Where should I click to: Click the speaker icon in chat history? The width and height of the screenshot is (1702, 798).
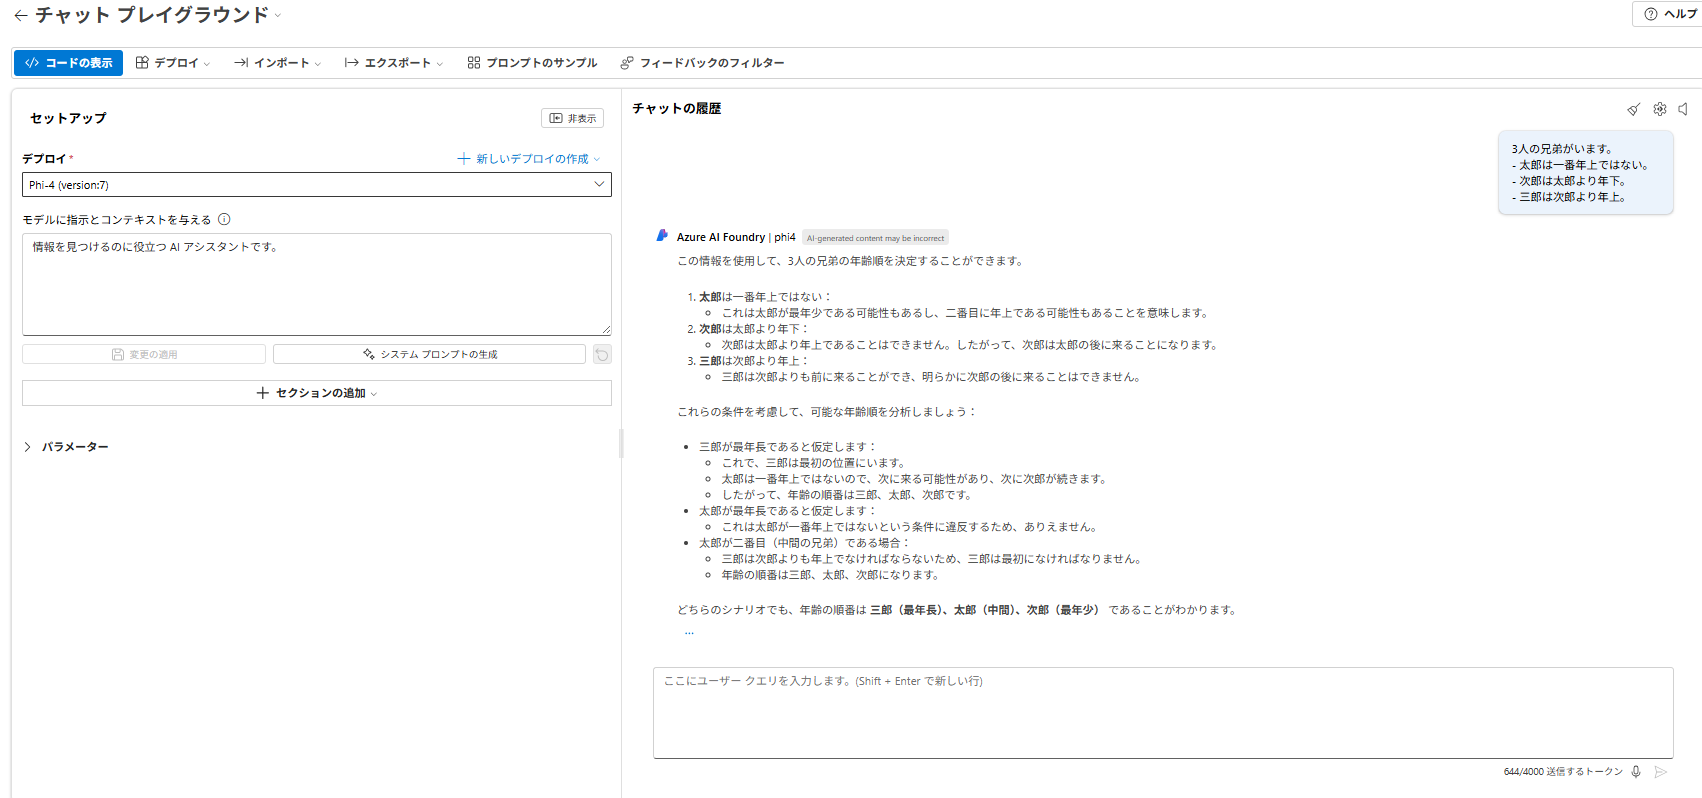(x=1684, y=109)
